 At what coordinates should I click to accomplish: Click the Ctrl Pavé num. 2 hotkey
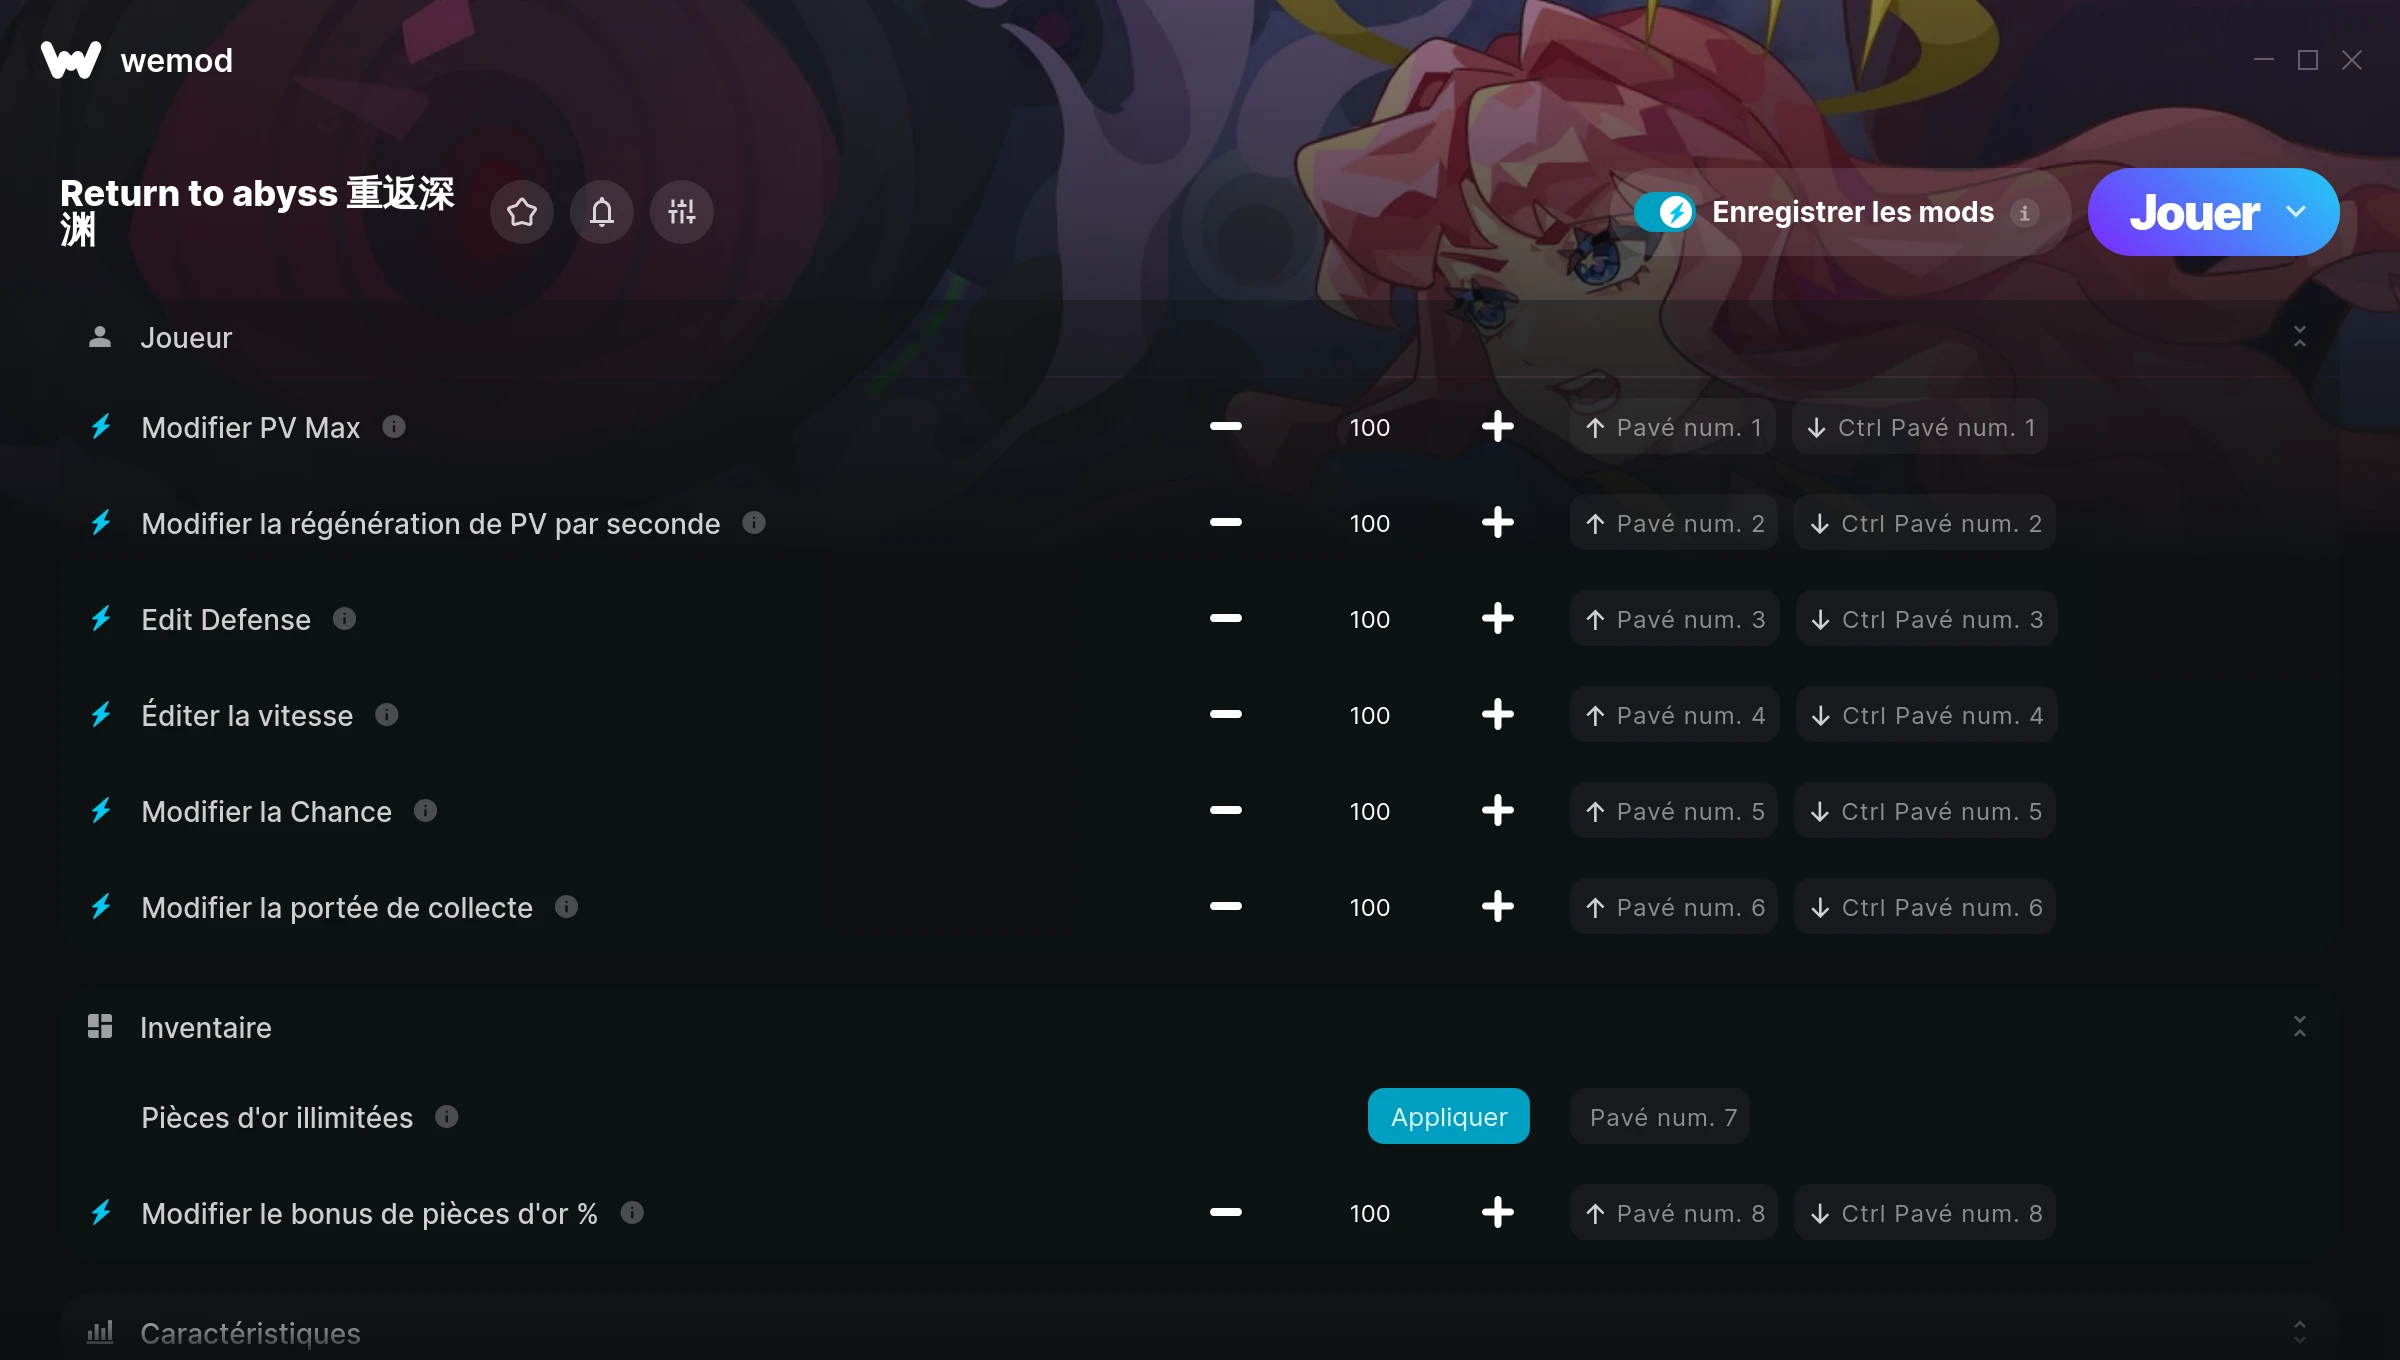point(1926,523)
